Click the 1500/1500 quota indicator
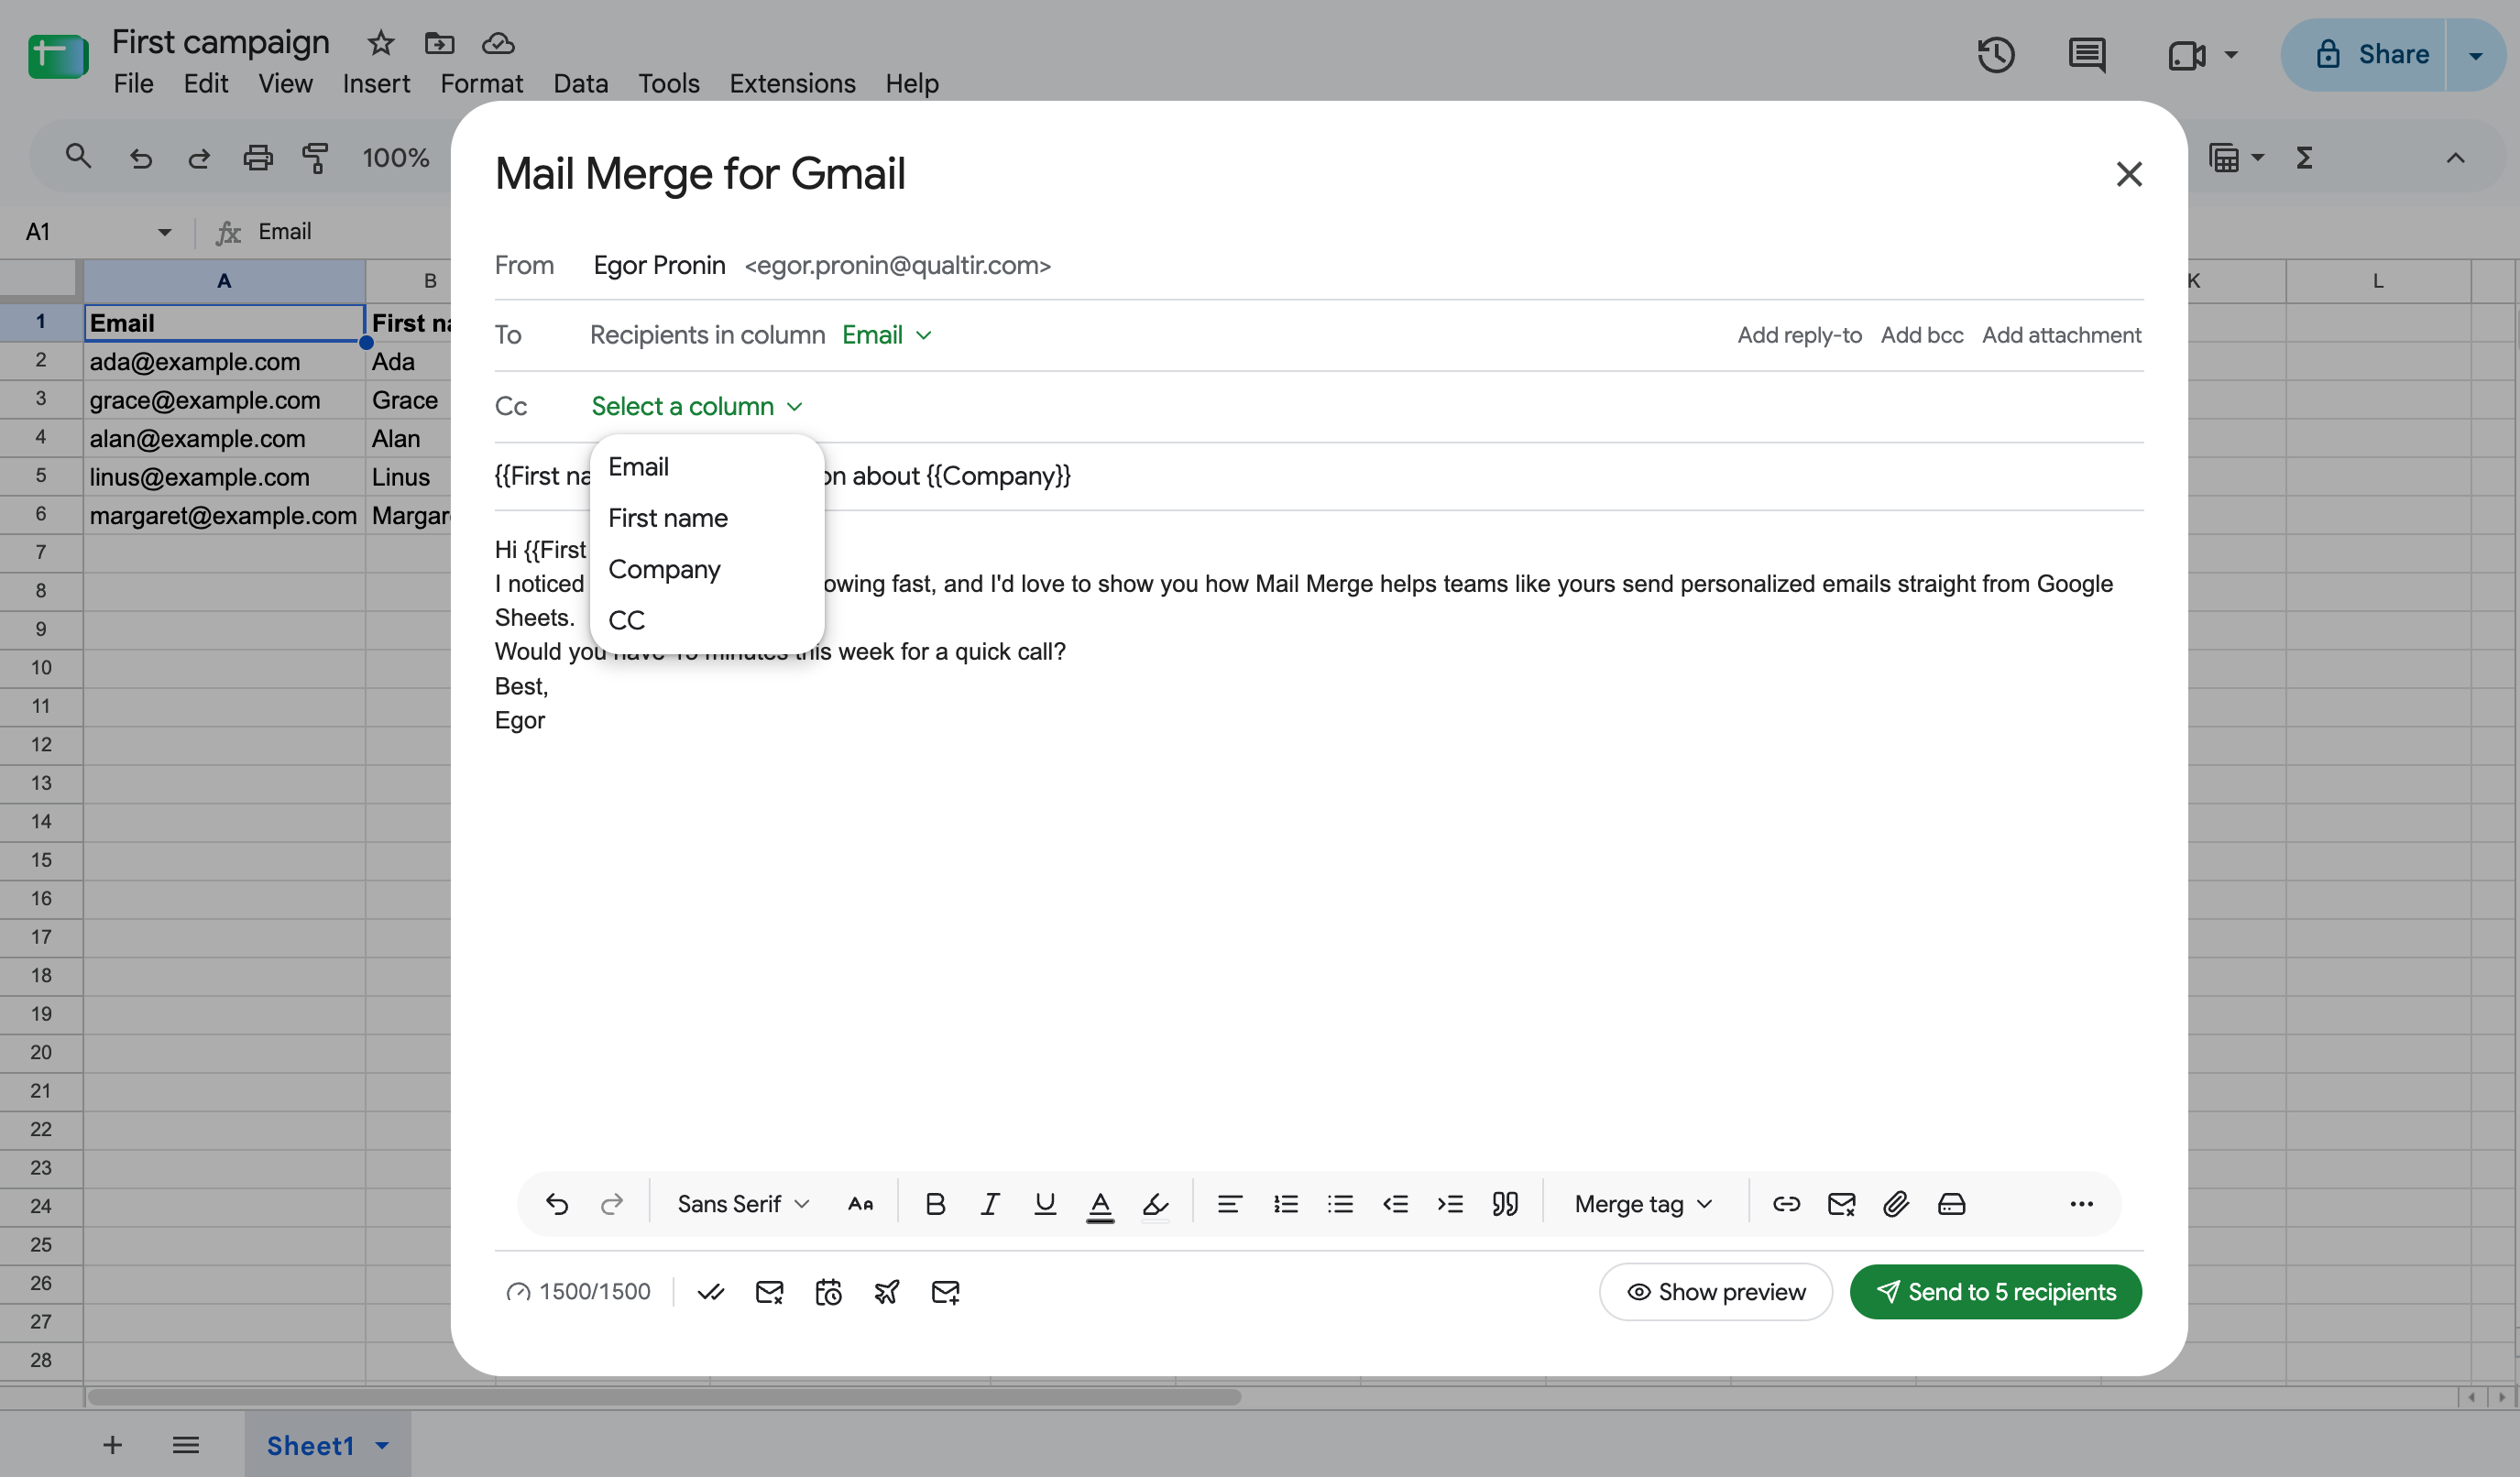Screen dimensions: 2520x1477 coord(578,1292)
